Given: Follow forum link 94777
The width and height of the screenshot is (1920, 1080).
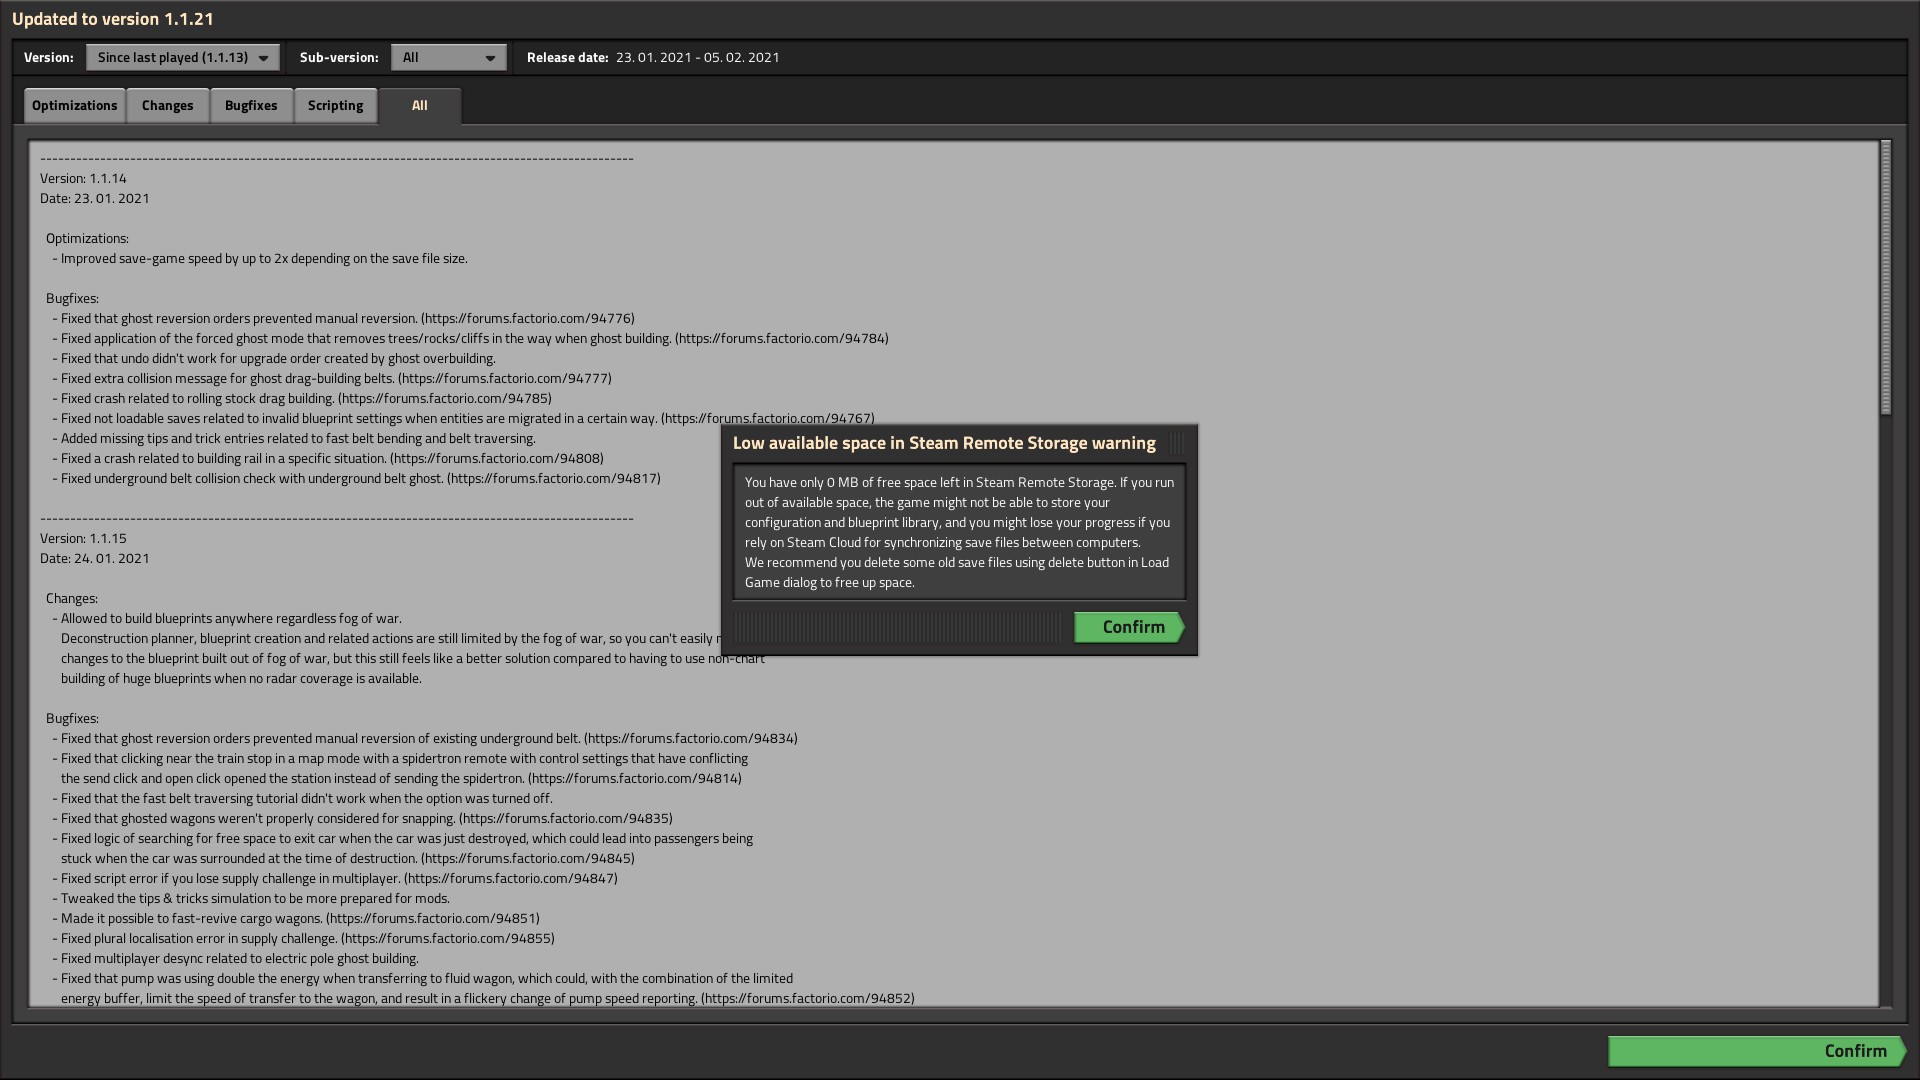Looking at the screenshot, I should point(505,378).
